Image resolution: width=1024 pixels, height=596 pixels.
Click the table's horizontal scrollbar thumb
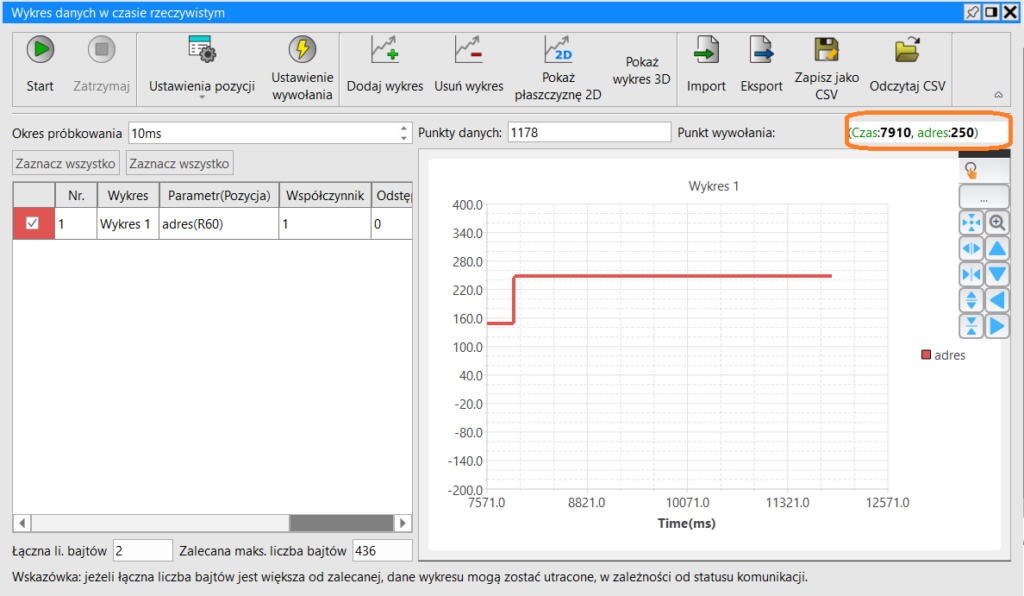point(341,523)
